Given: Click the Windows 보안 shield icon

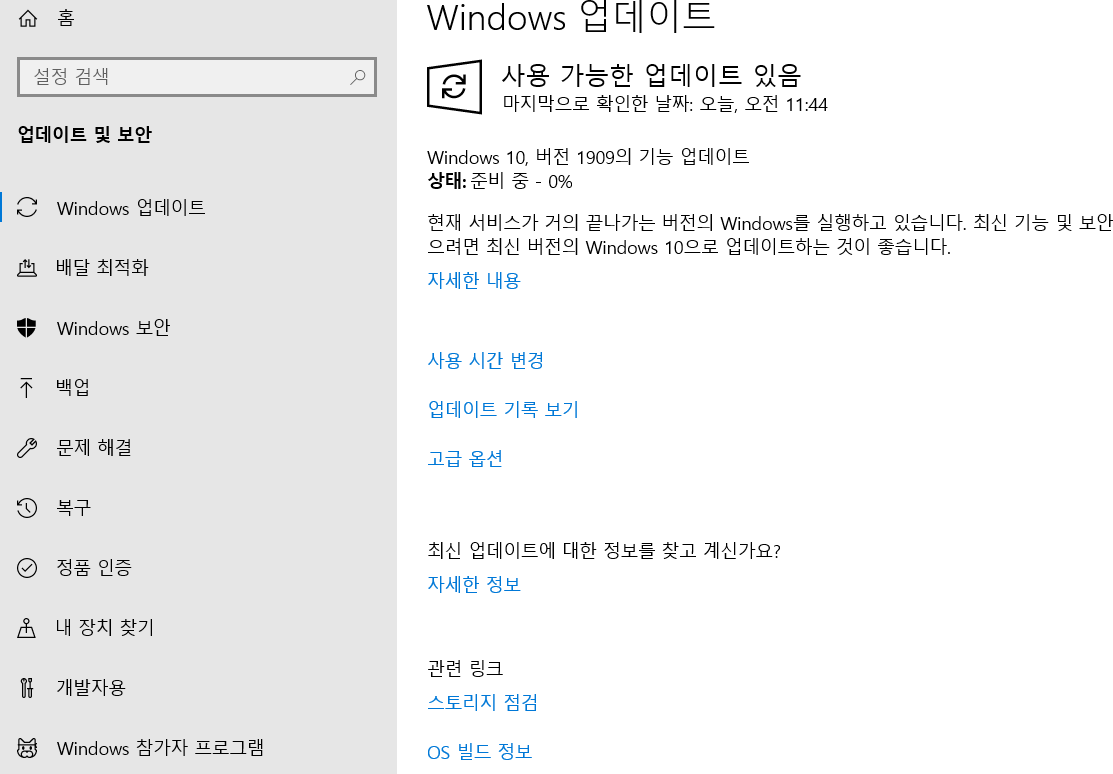Looking at the screenshot, I should click(27, 327).
